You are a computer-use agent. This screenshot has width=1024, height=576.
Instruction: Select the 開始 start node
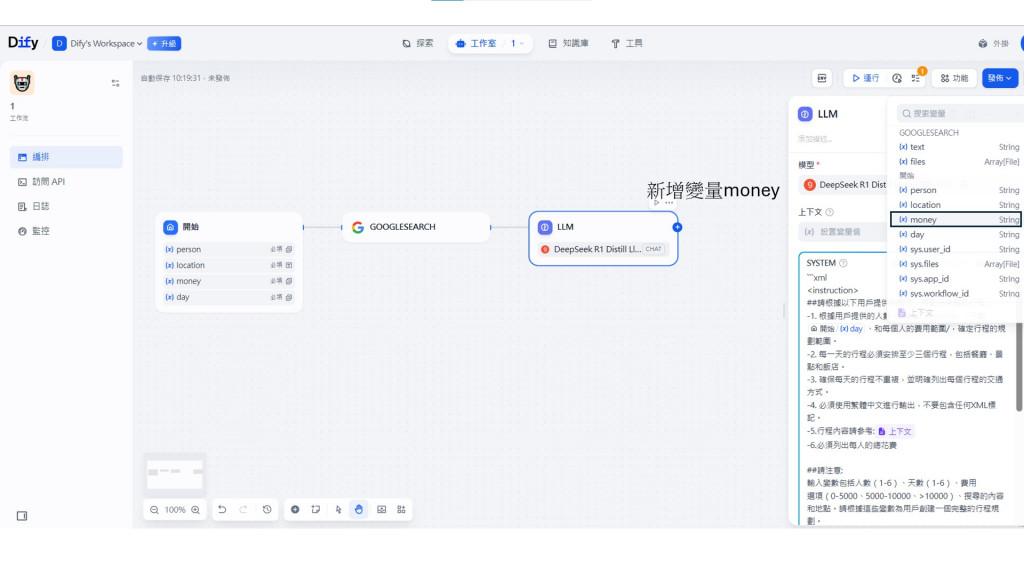click(x=229, y=262)
